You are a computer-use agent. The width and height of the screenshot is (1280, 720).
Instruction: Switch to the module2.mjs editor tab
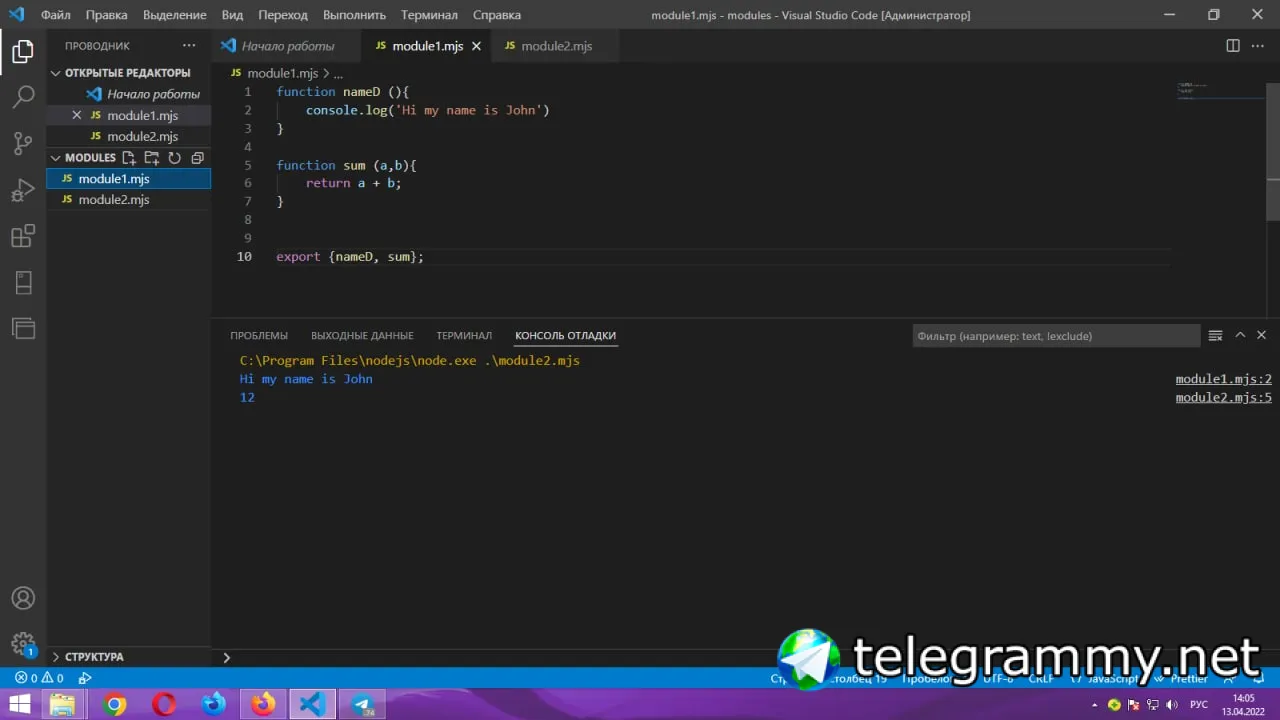pos(556,46)
